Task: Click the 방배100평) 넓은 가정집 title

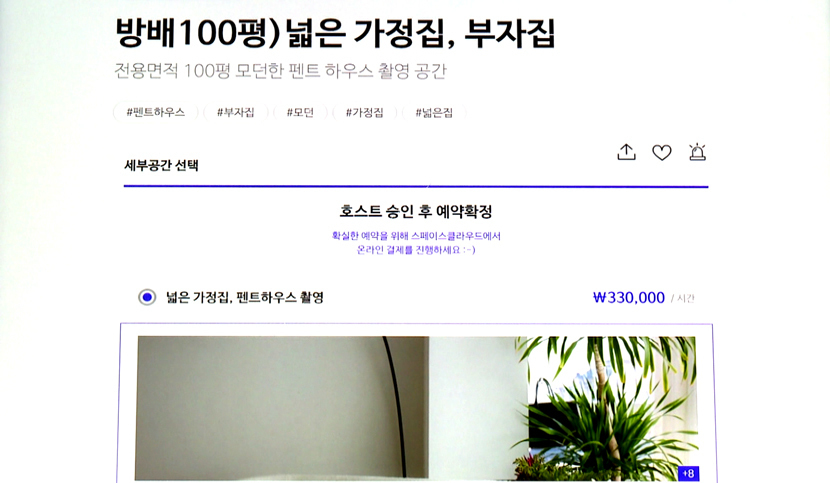Action: (335, 33)
